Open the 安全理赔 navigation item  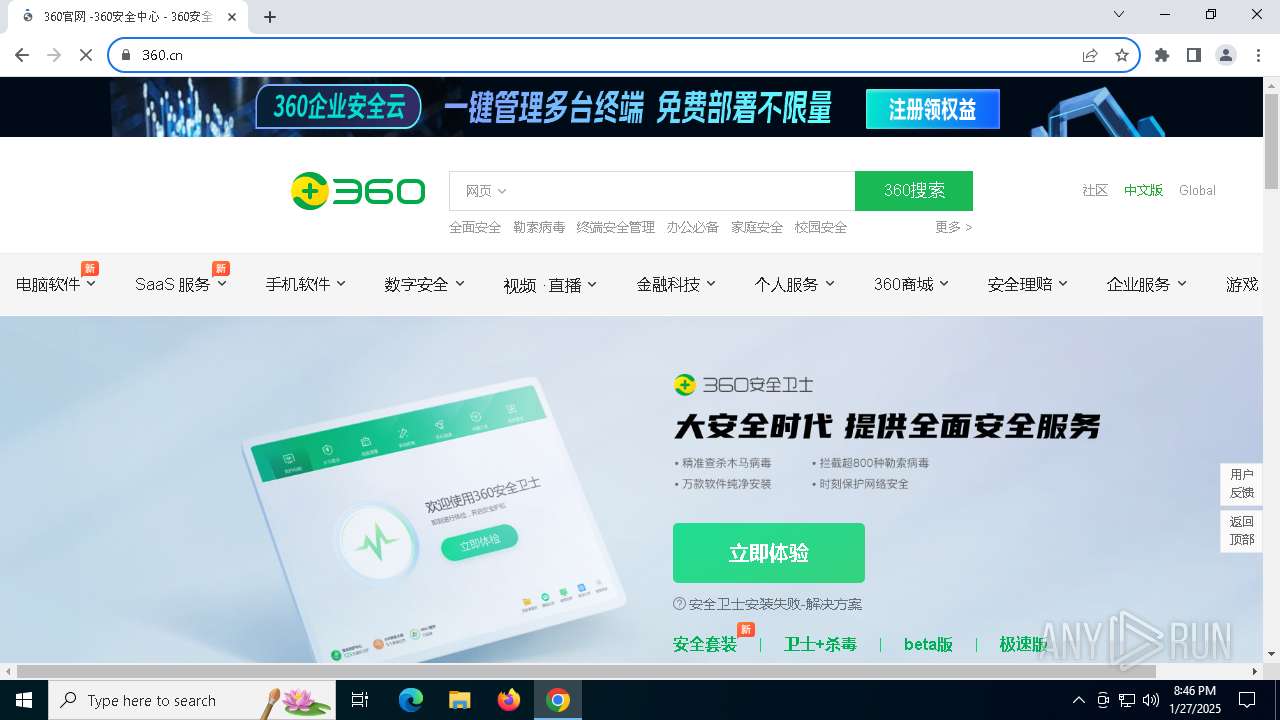tap(1027, 284)
